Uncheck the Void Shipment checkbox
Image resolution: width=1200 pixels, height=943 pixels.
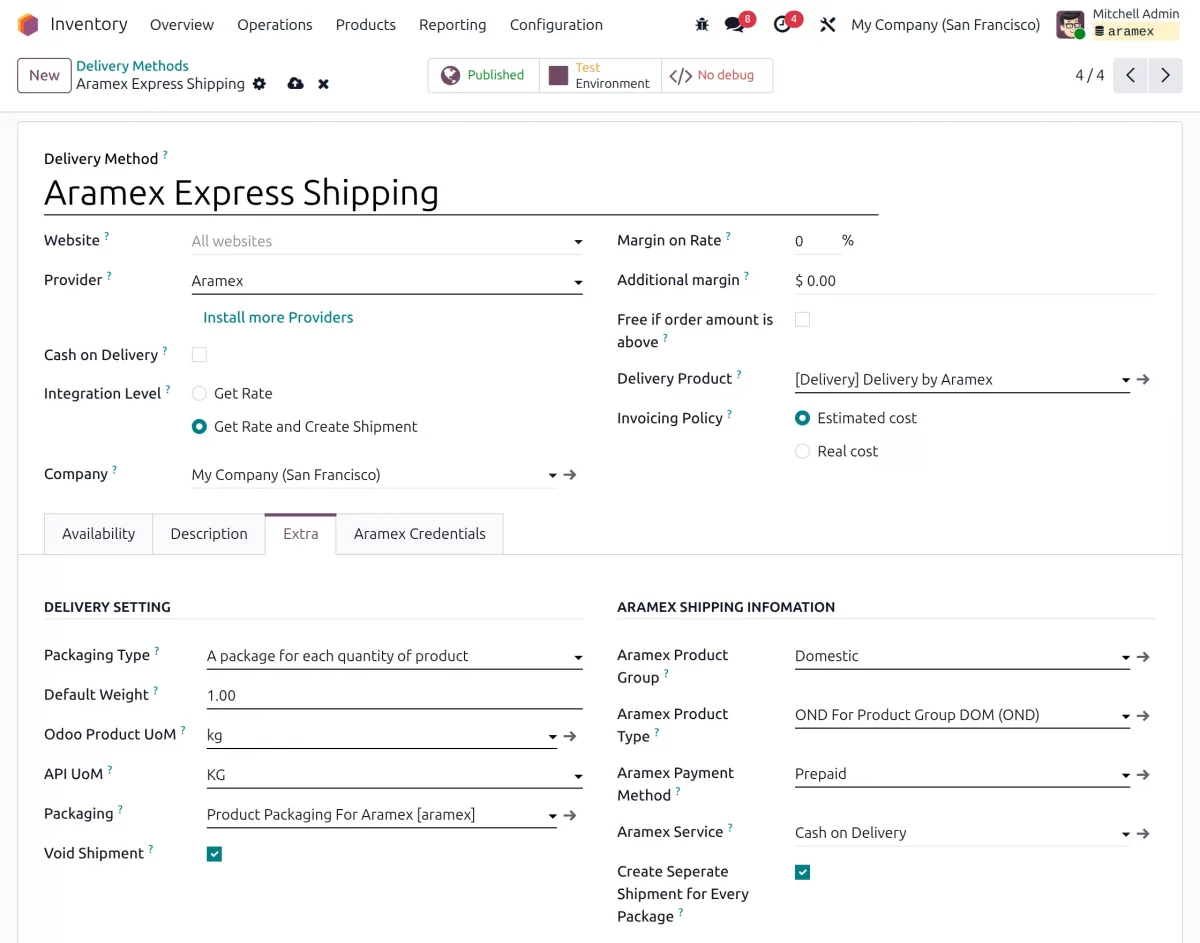click(214, 854)
